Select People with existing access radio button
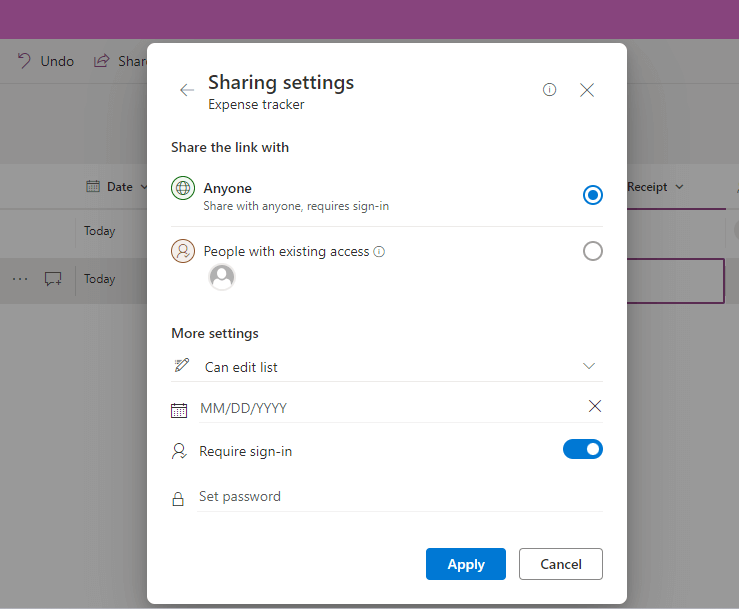Screen dimensions: 739x609 [593, 251]
